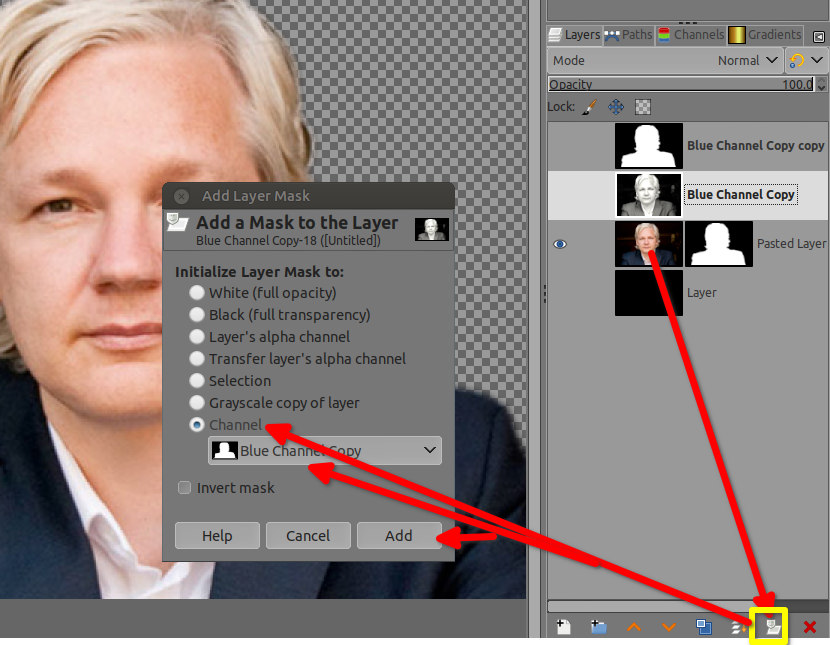Screen dimensions: 830x645
Task: Lock pixels with the paintbrush icon
Action: tap(589, 107)
